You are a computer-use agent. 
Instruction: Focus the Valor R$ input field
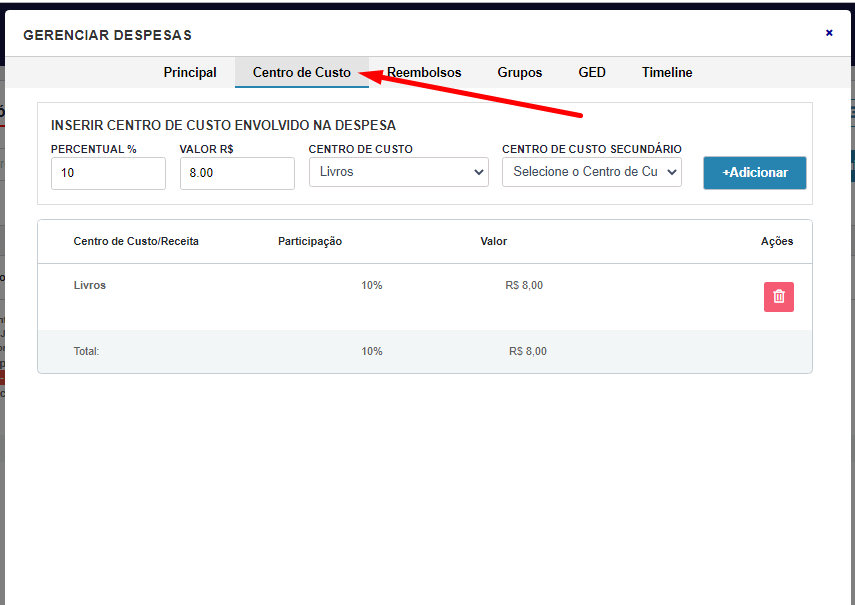[237, 173]
